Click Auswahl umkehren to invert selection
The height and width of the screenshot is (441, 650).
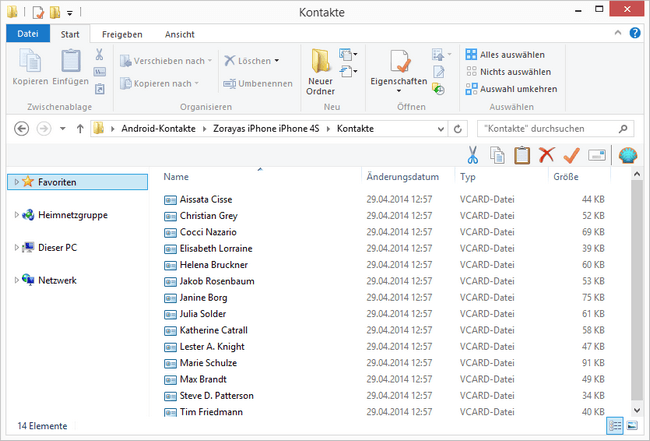[x=511, y=89]
